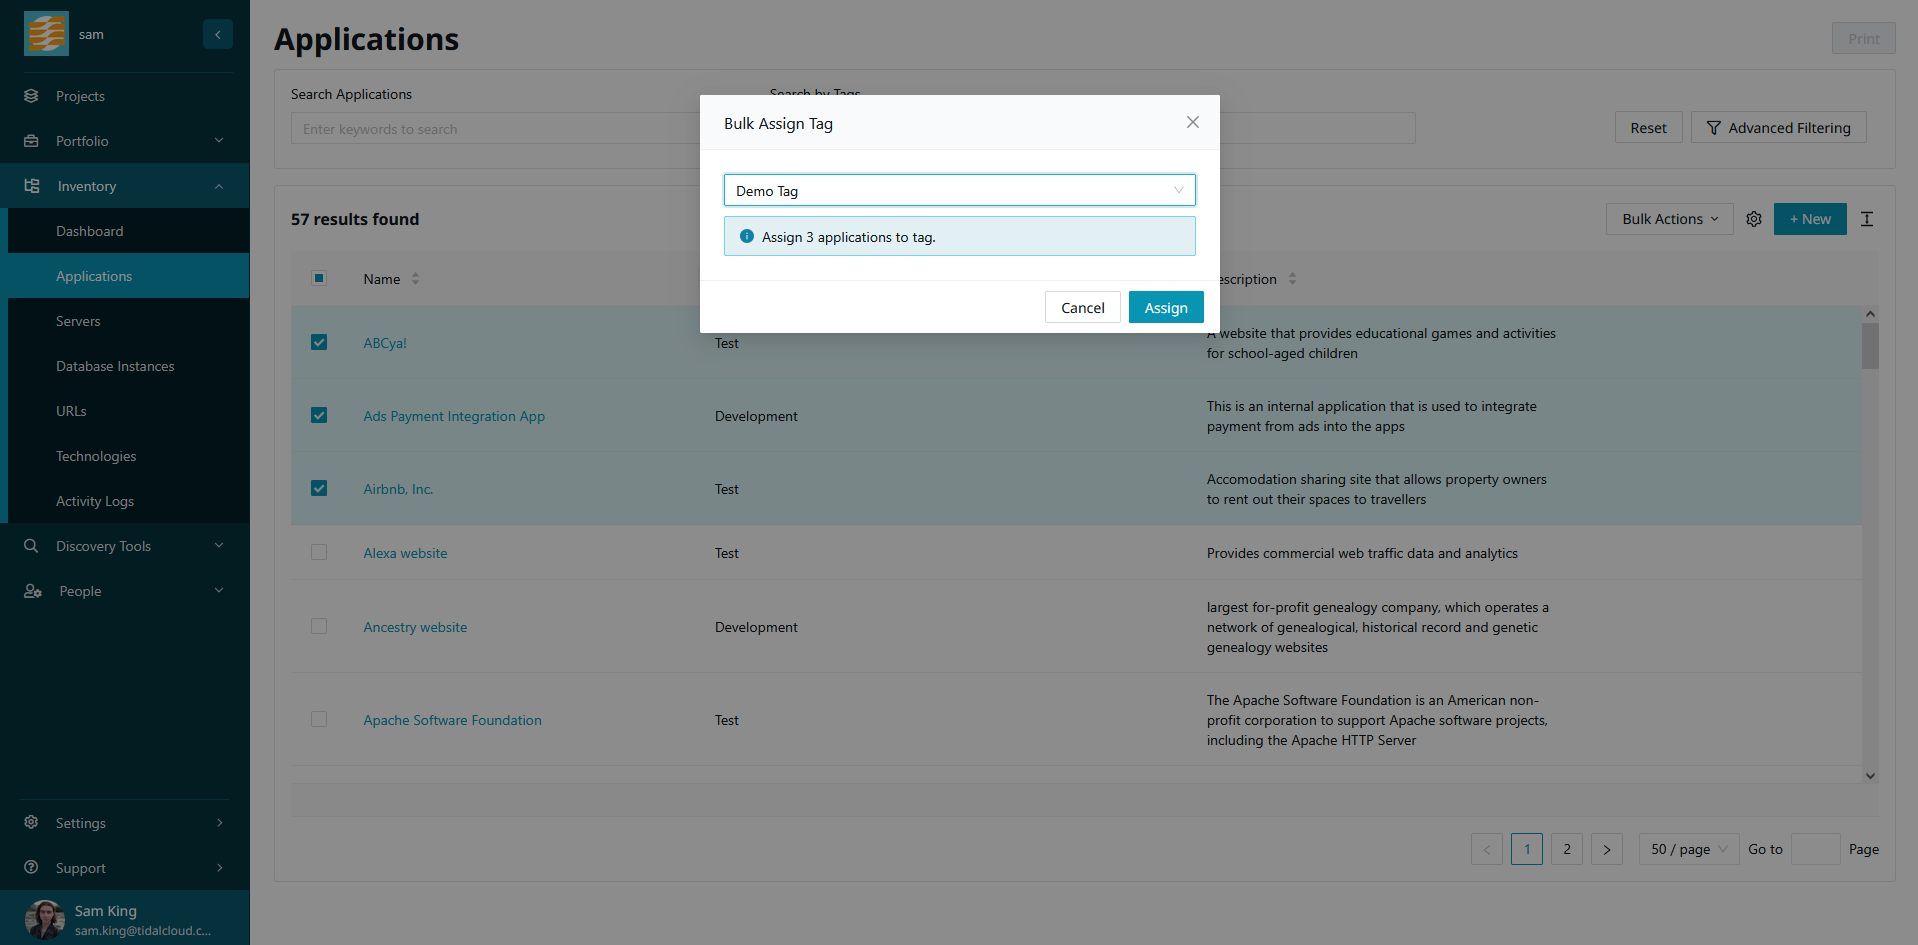Click the Portfolio briefcase icon

31,141
